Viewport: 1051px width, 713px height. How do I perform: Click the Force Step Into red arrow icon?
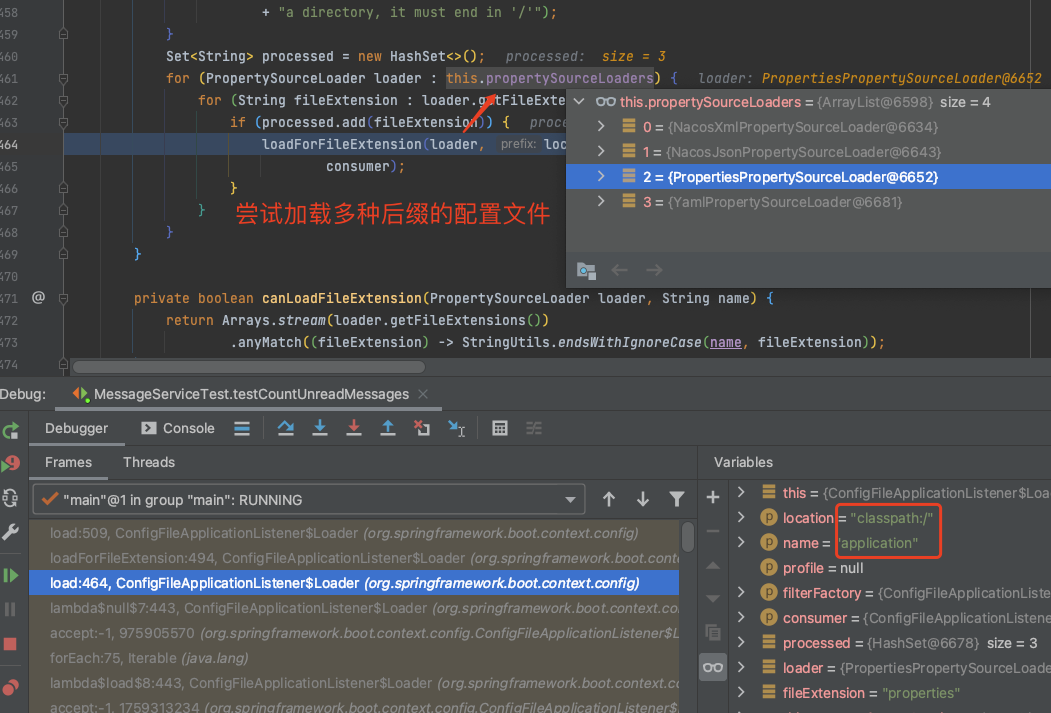coord(354,428)
